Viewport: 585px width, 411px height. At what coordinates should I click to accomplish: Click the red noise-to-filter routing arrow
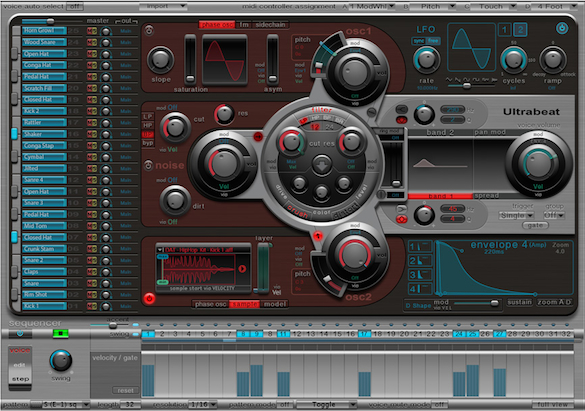258,137
